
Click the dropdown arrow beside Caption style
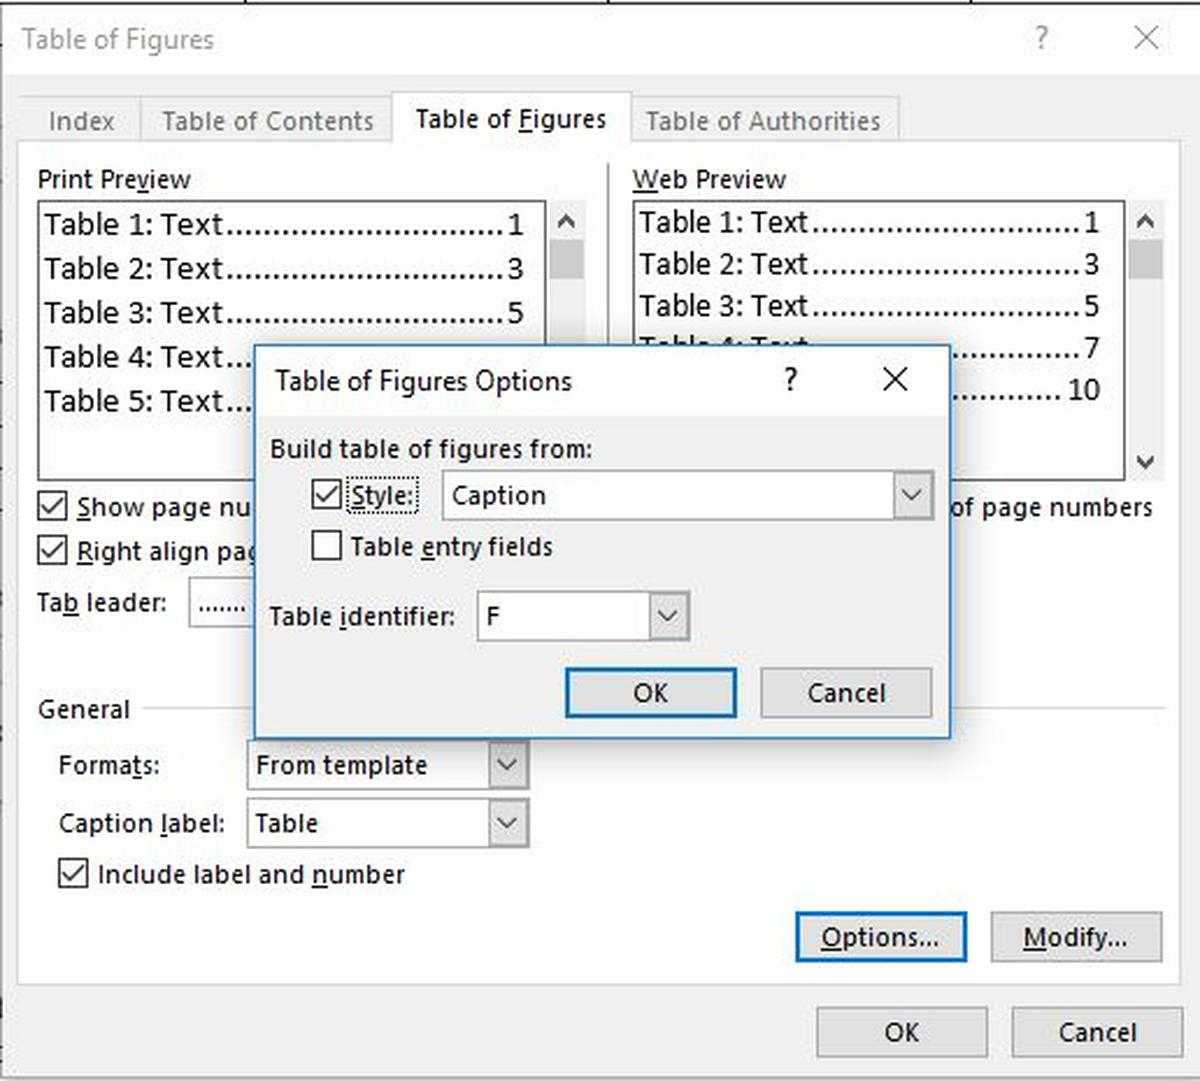click(x=908, y=495)
